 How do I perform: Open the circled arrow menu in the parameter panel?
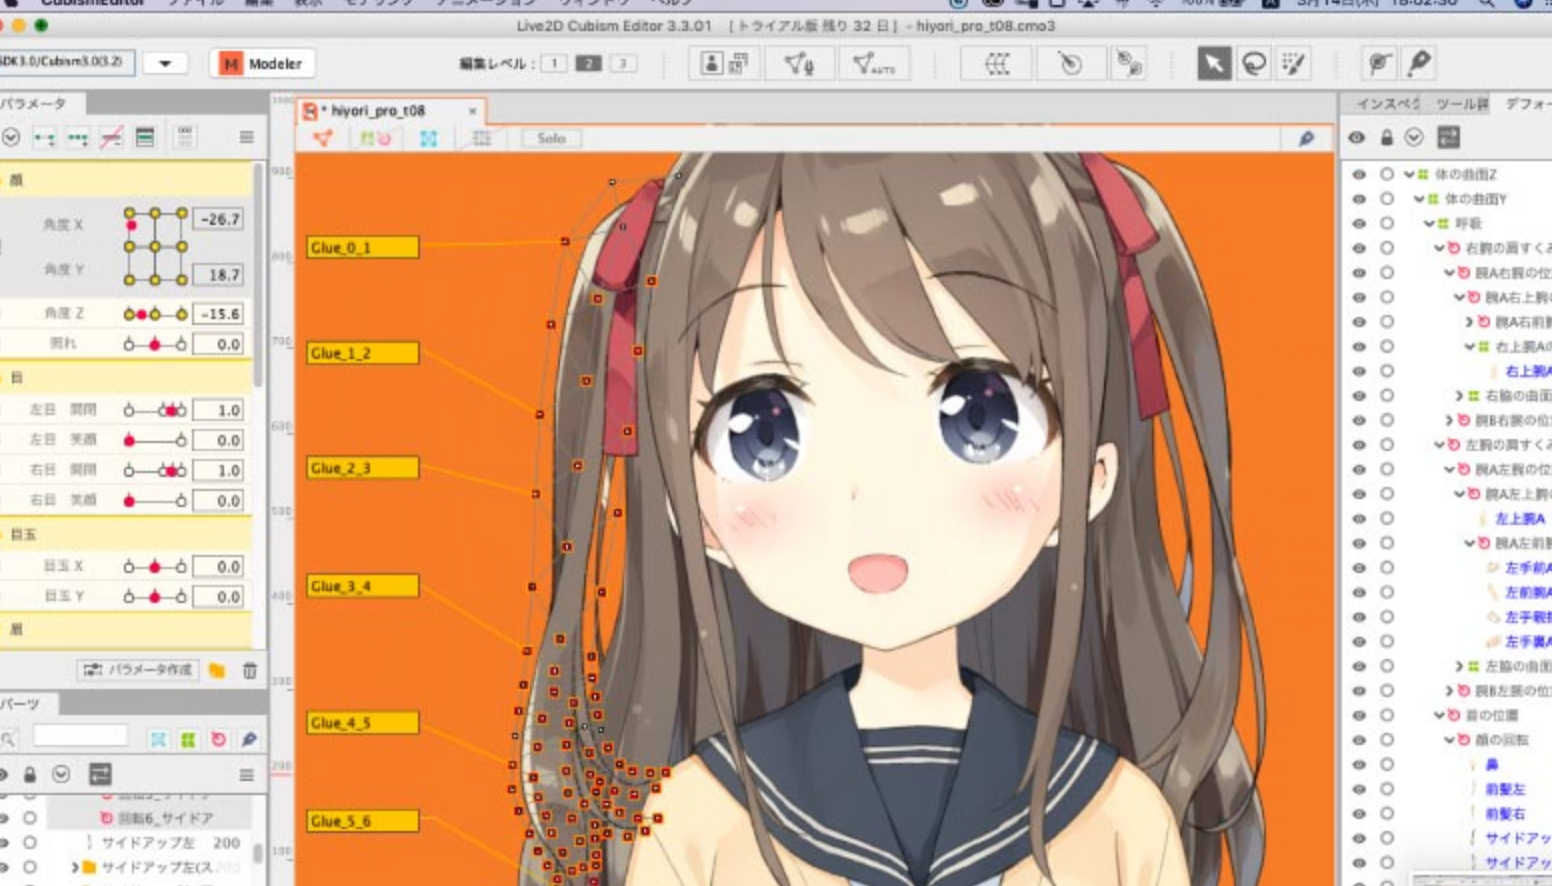tap(11, 137)
